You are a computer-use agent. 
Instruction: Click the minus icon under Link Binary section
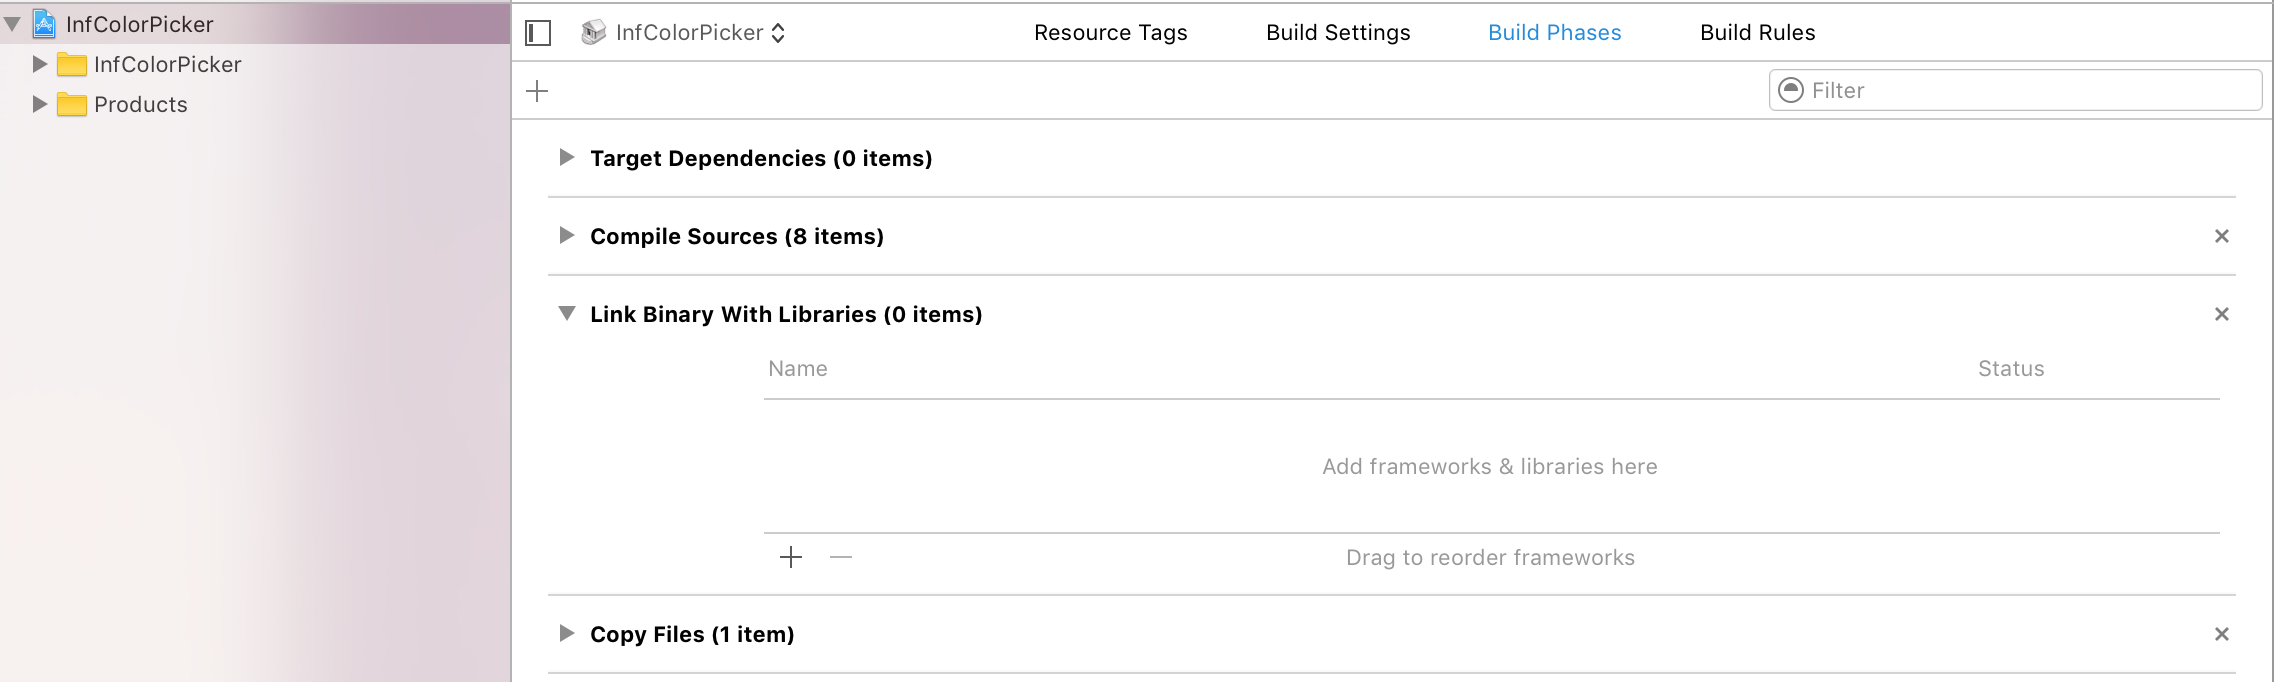click(841, 557)
